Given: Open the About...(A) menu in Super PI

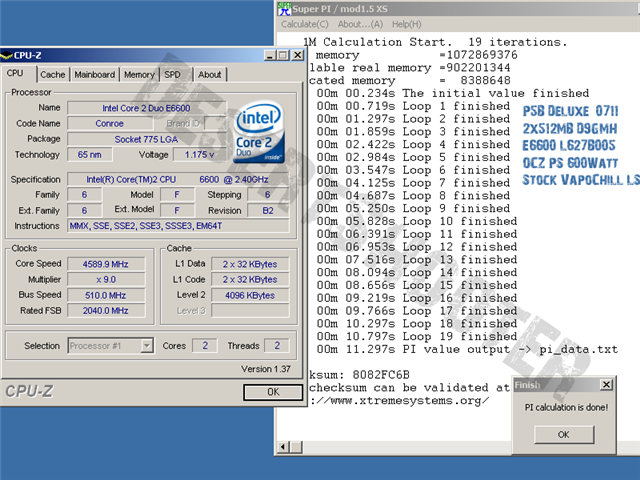Looking at the screenshot, I should pyautogui.click(x=362, y=24).
